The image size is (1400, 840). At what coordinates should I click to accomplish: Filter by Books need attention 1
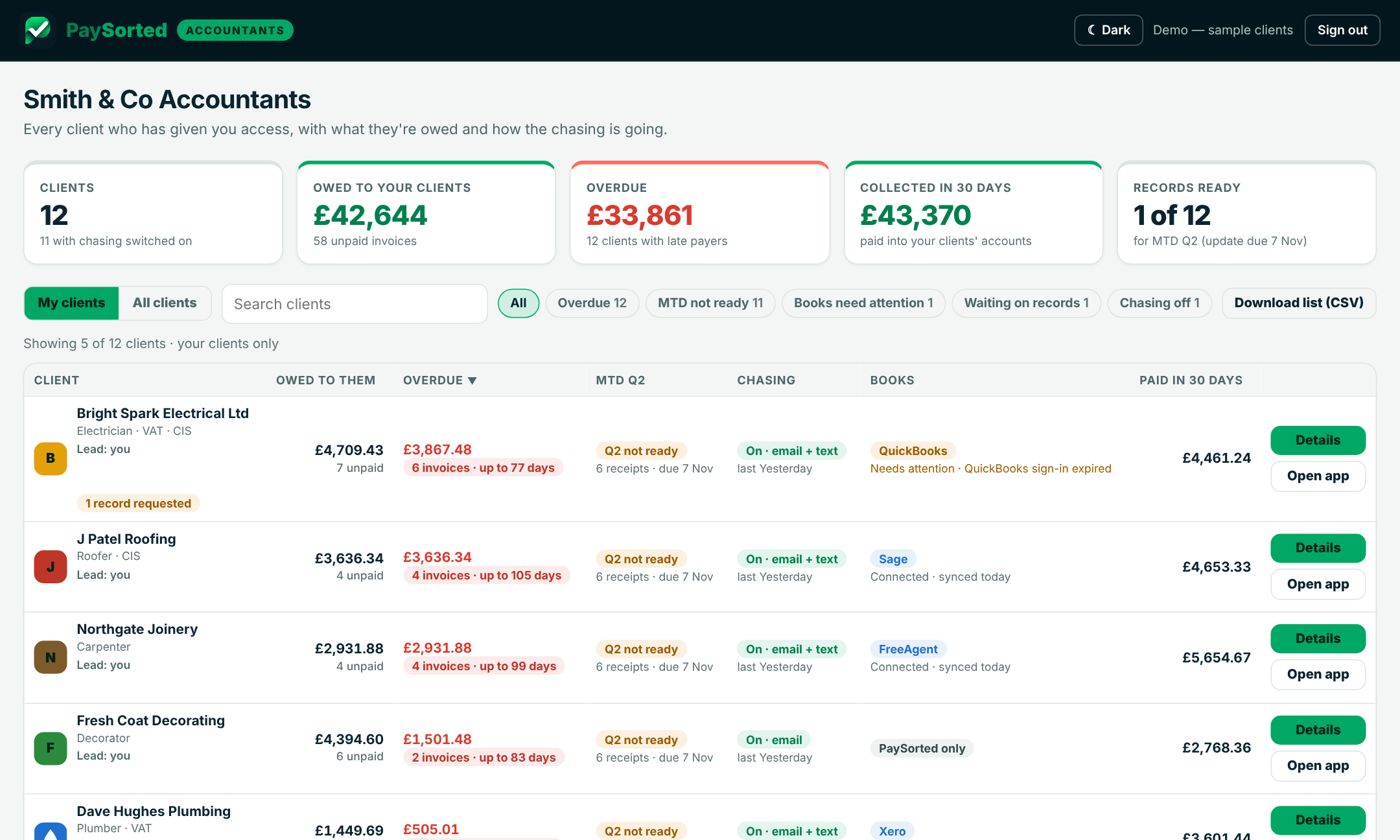tap(863, 303)
